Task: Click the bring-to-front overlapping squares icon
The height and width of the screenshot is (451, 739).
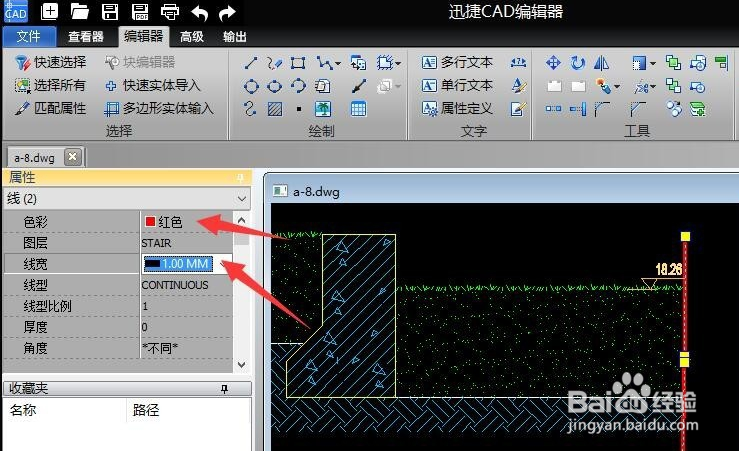Action: (673, 63)
